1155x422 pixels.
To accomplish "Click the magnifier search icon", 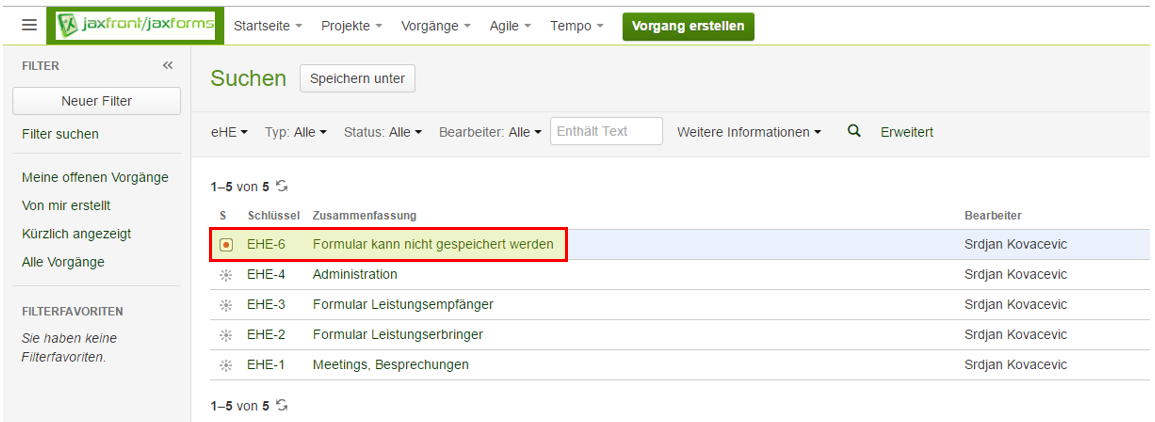I will pos(854,131).
